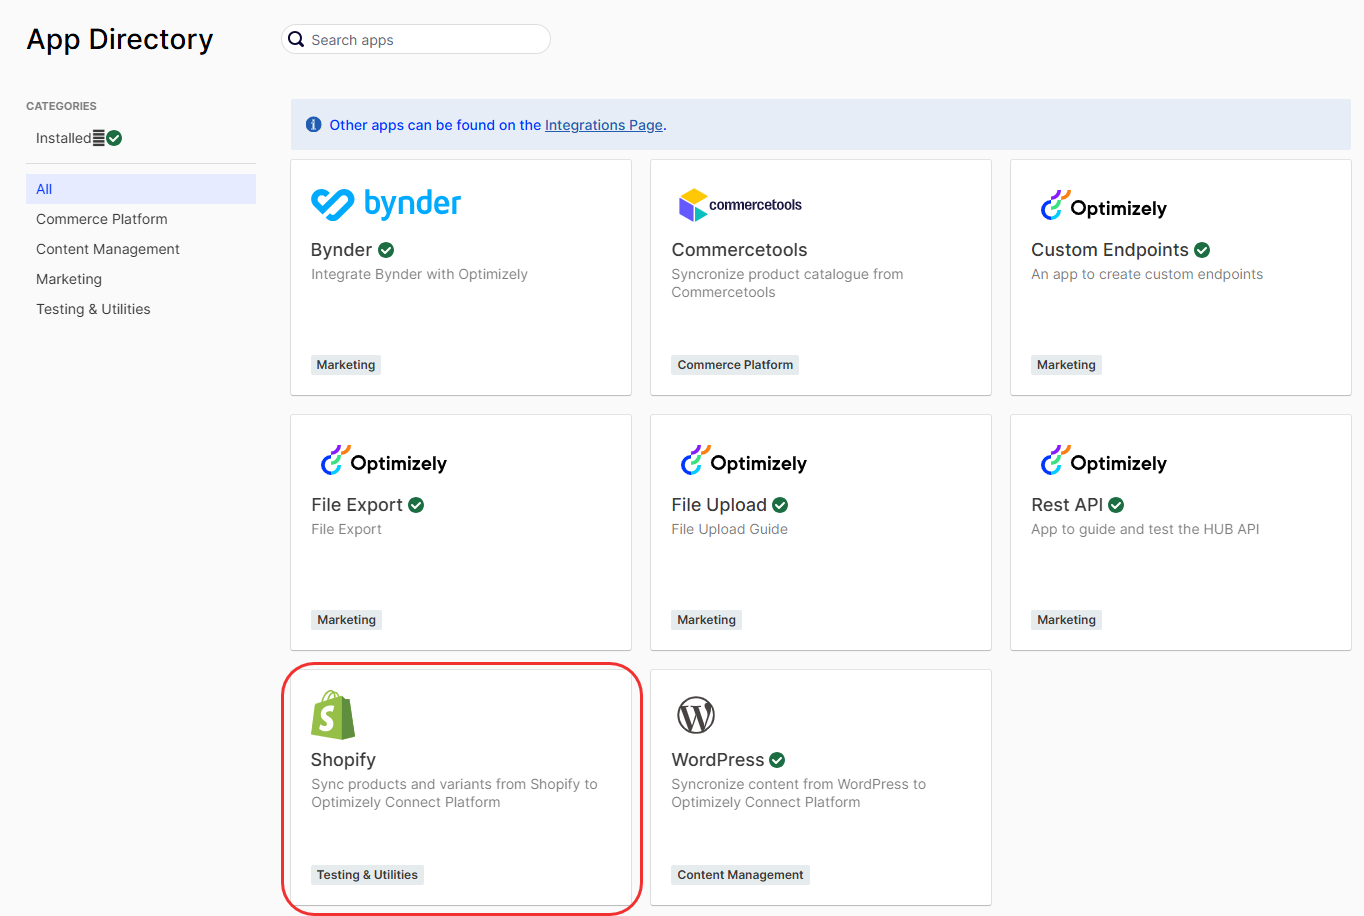
Task: Open the WordPress app title
Action: coord(718,760)
